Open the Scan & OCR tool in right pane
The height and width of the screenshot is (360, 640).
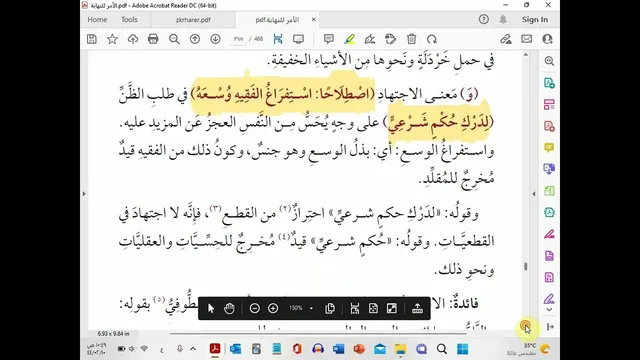[549, 212]
